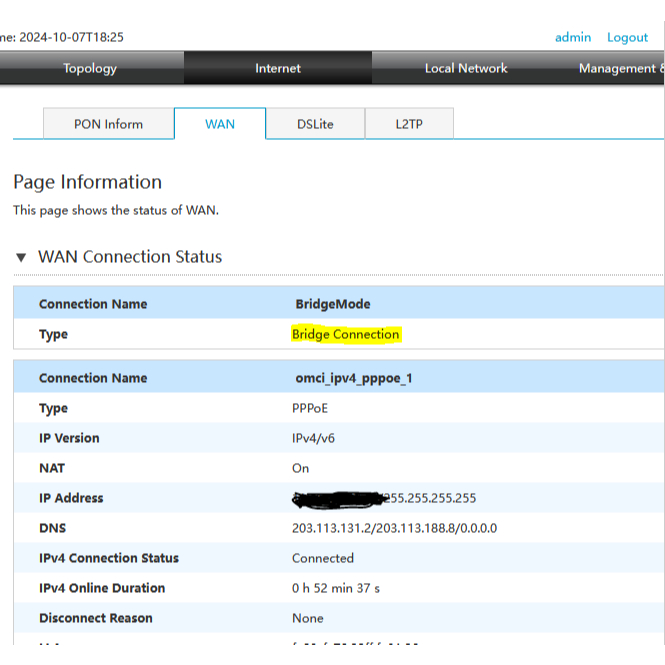Click the Page Information heading
The height and width of the screenshot is (665, 665).
[87, 182]
